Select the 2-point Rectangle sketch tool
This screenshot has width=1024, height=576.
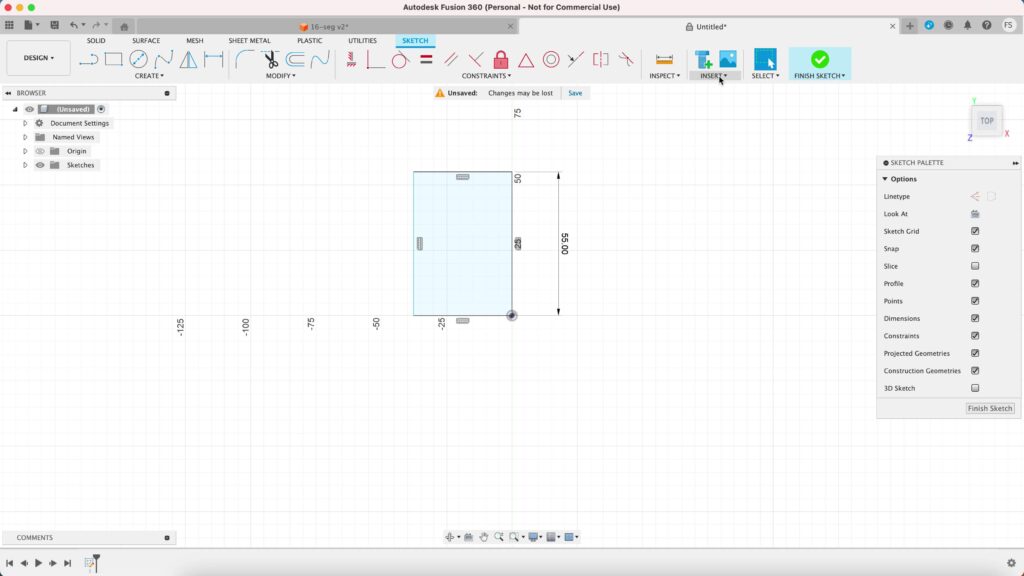[x=114, y=60]
